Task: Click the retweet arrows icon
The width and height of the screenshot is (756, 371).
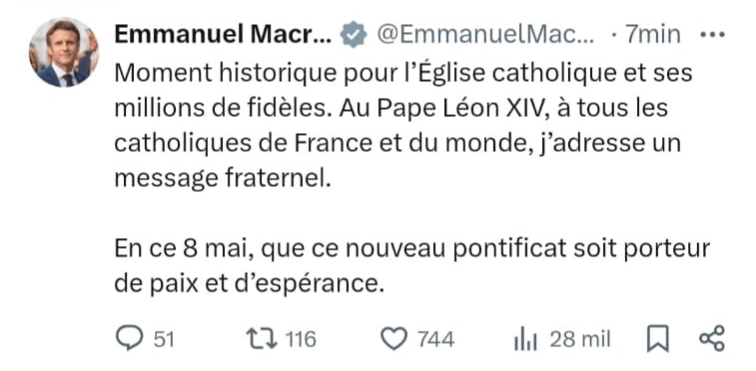Action: coord(262,339)
